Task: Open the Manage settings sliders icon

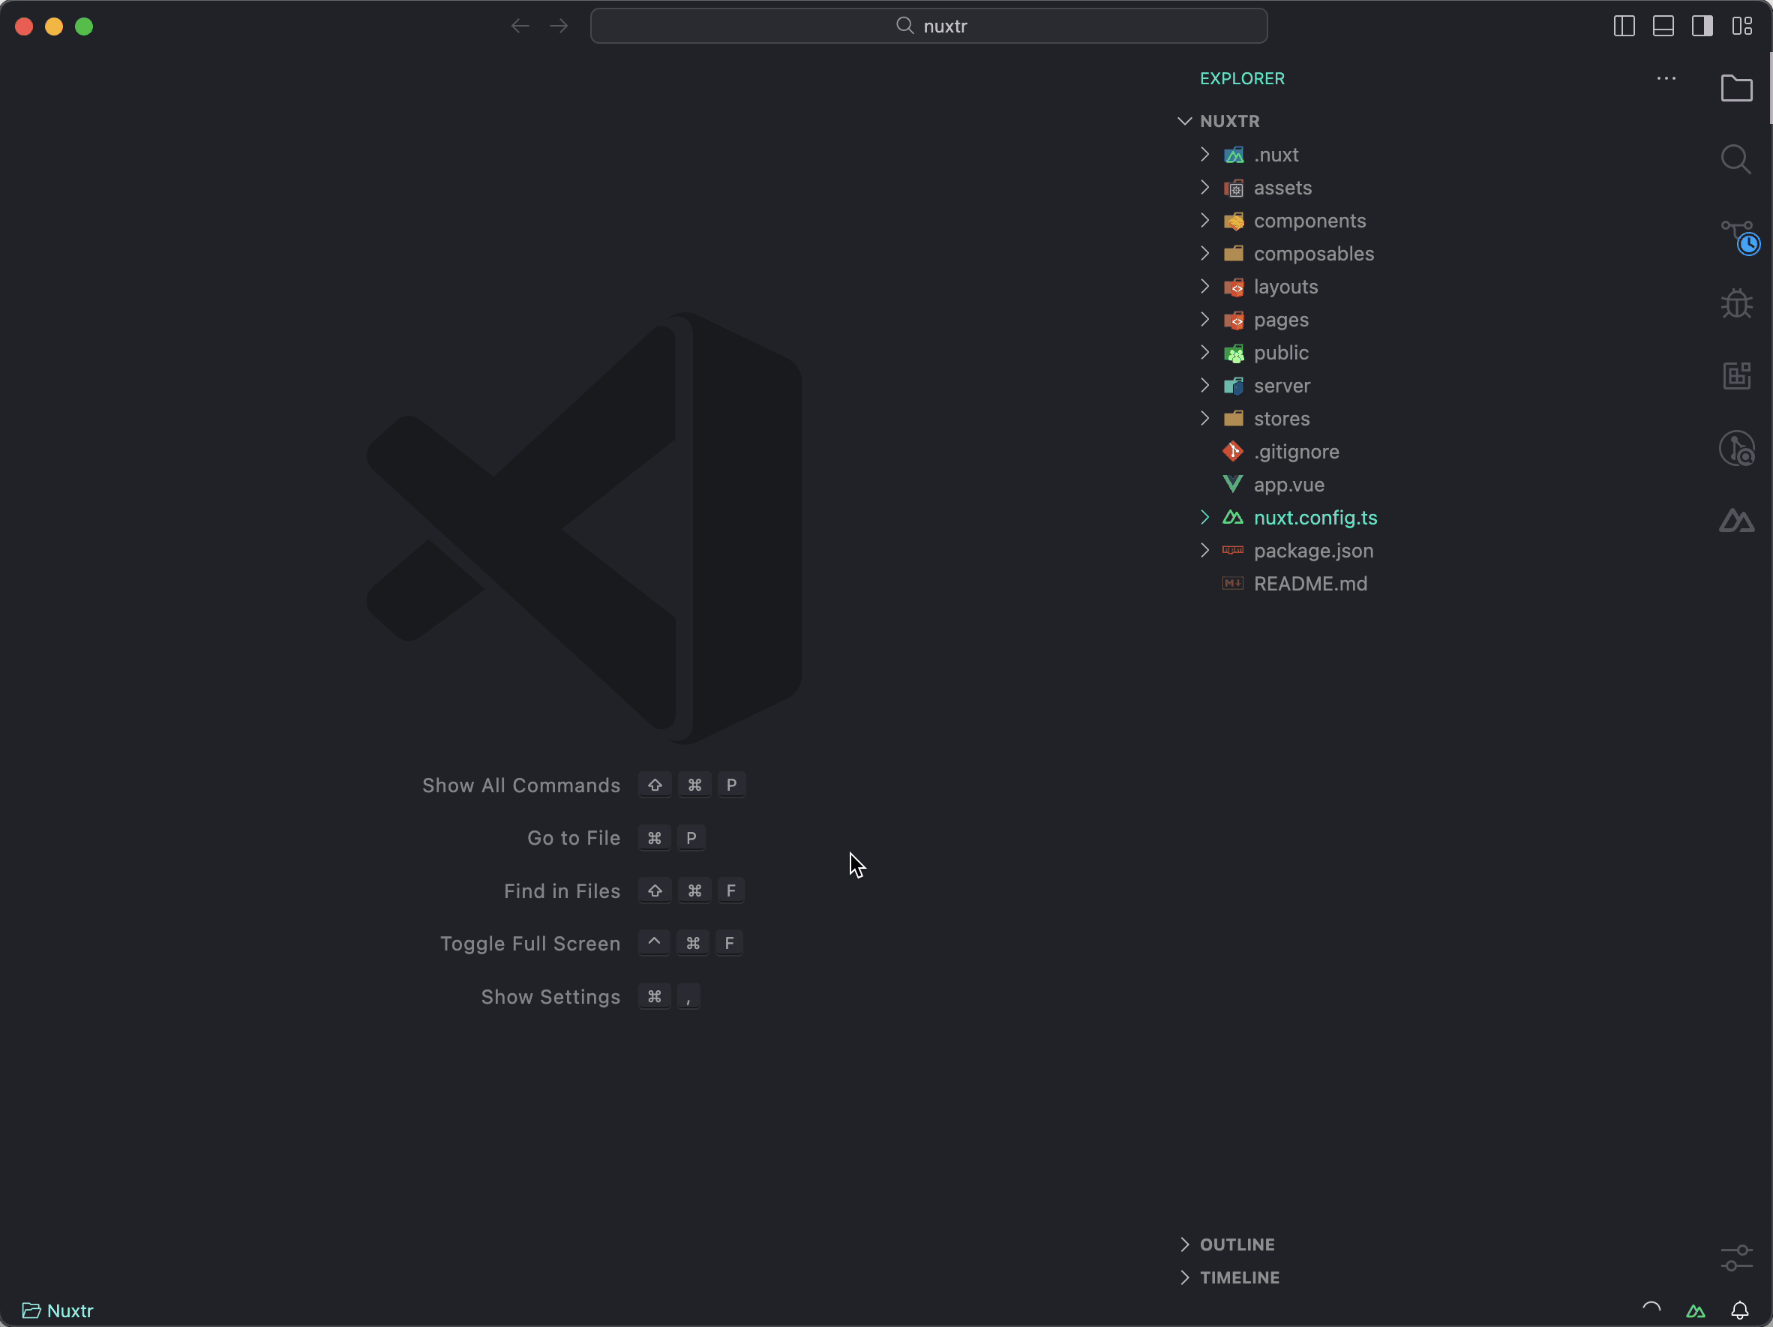Action: point(1736,1257)
